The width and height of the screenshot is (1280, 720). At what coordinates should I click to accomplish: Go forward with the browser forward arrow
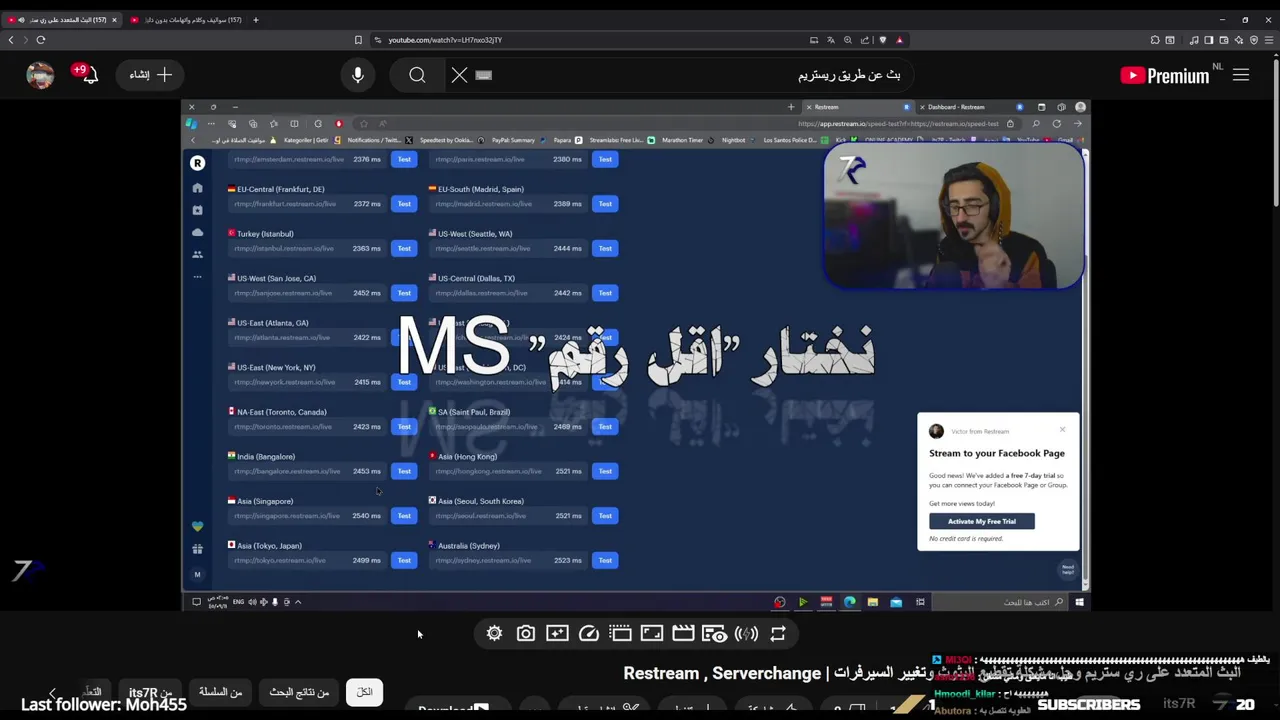click(25, 40)
